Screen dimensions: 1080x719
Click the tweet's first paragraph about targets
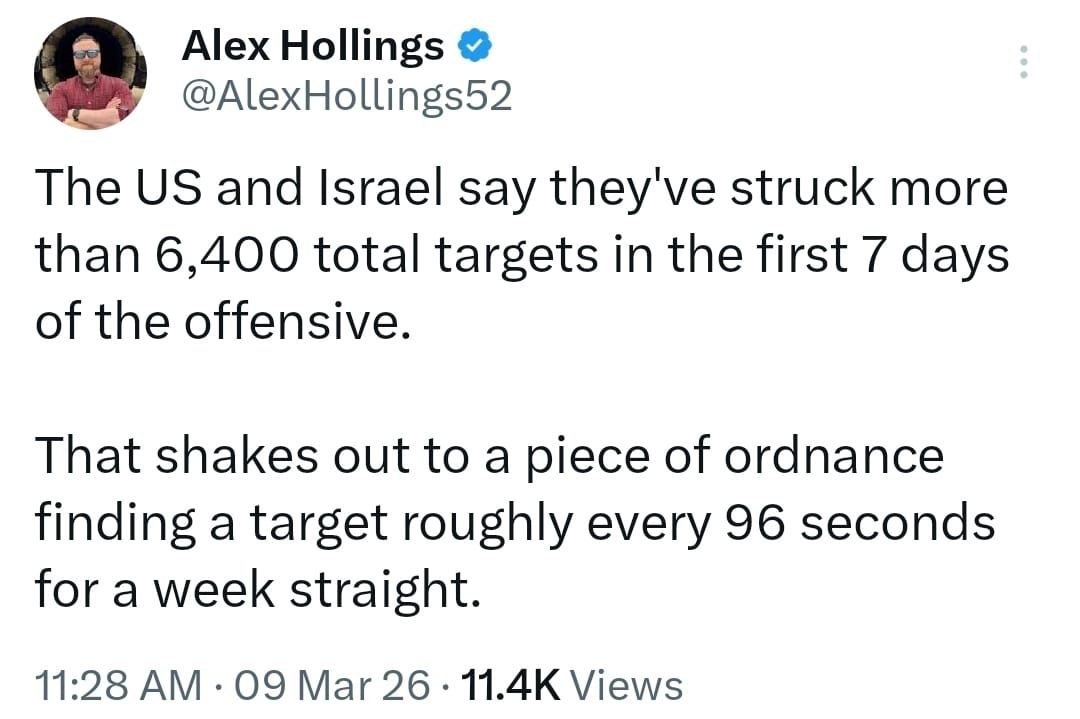click(x=520, y=255)
